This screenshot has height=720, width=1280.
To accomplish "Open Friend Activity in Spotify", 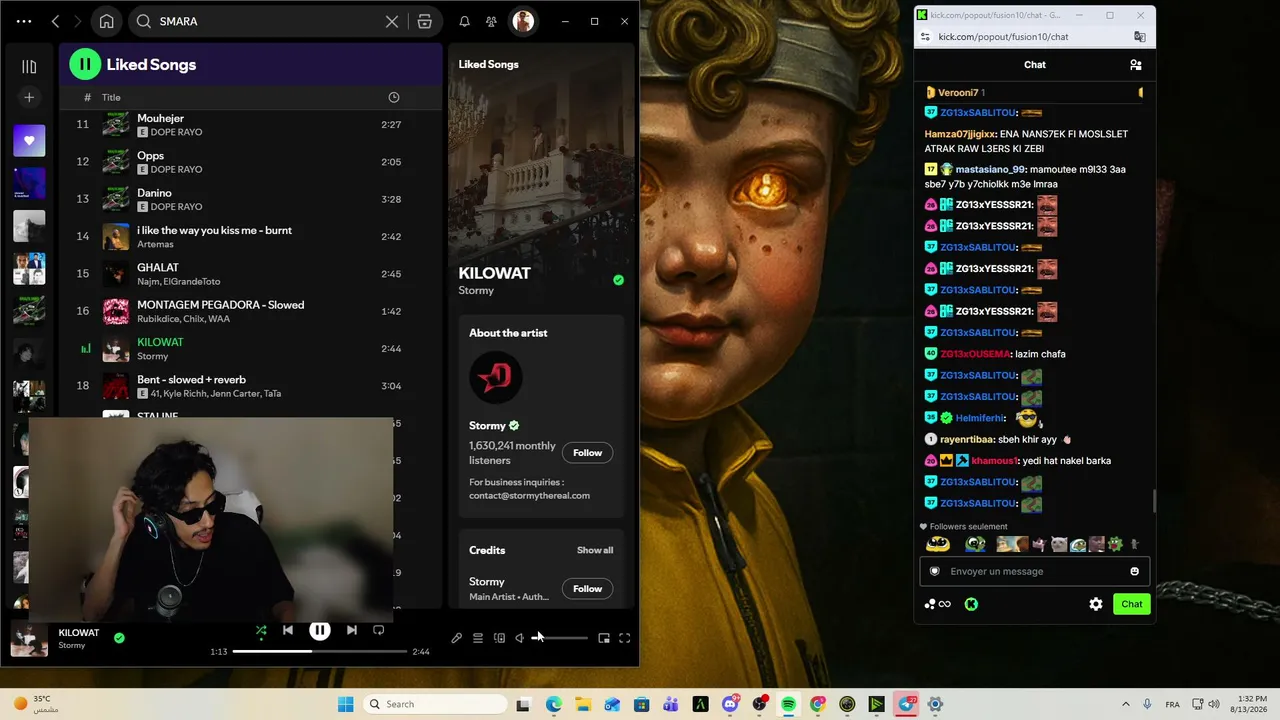I will (491, 21).
